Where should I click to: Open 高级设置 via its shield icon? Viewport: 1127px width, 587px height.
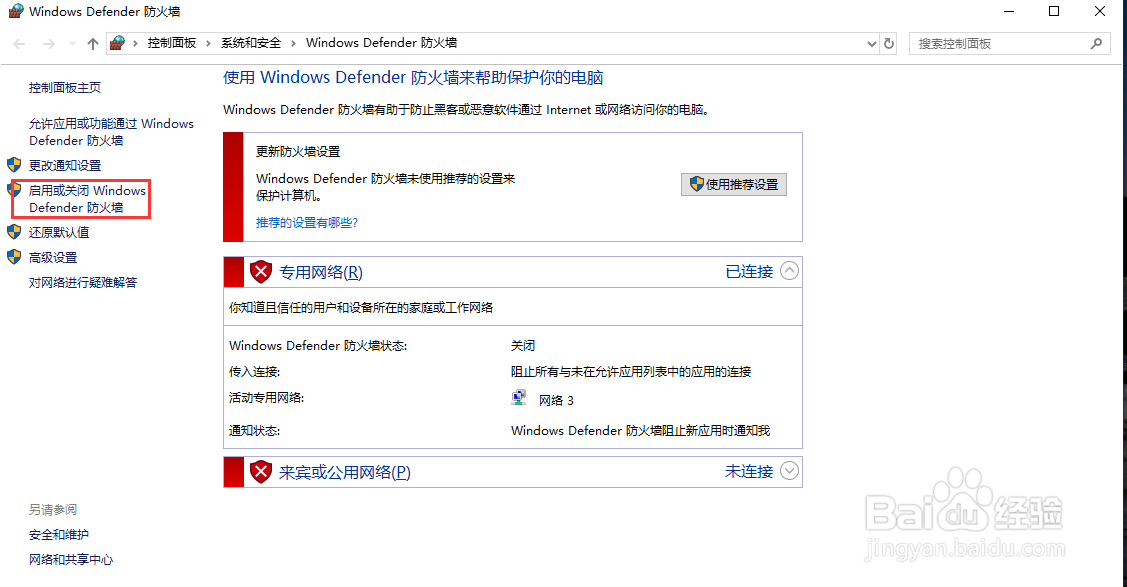point(14,257)
